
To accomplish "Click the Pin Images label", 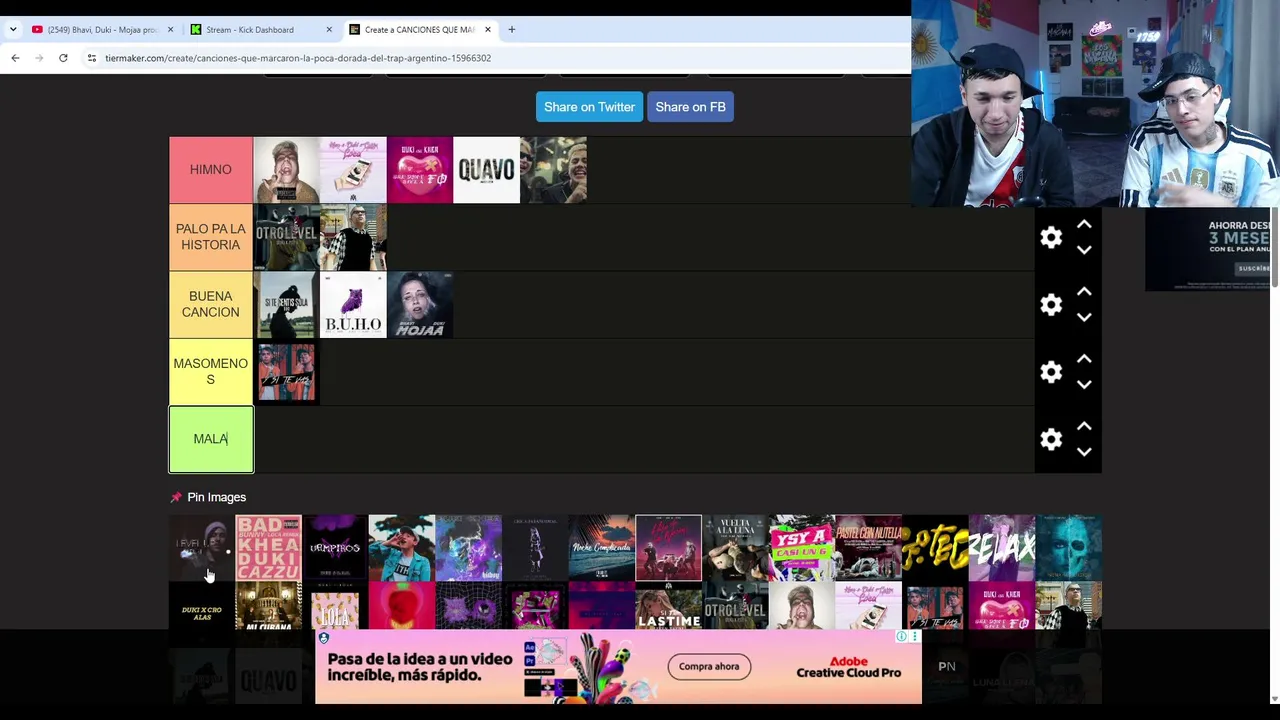I will point(216,497).
